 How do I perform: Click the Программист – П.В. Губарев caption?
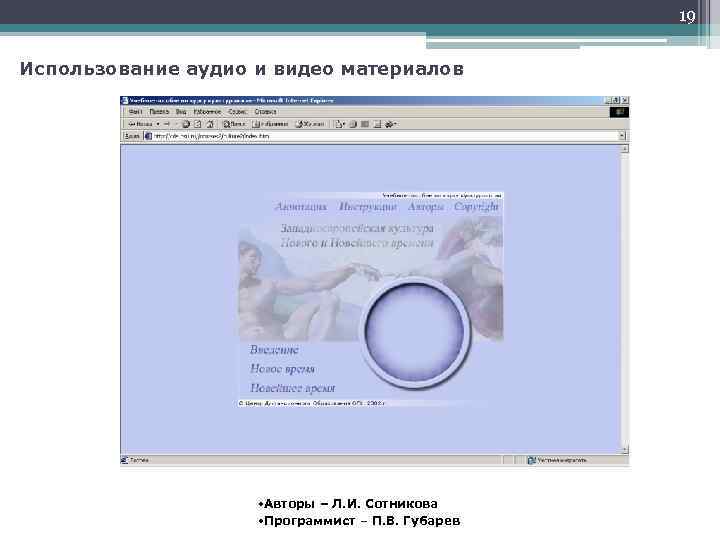coord(359,521)
